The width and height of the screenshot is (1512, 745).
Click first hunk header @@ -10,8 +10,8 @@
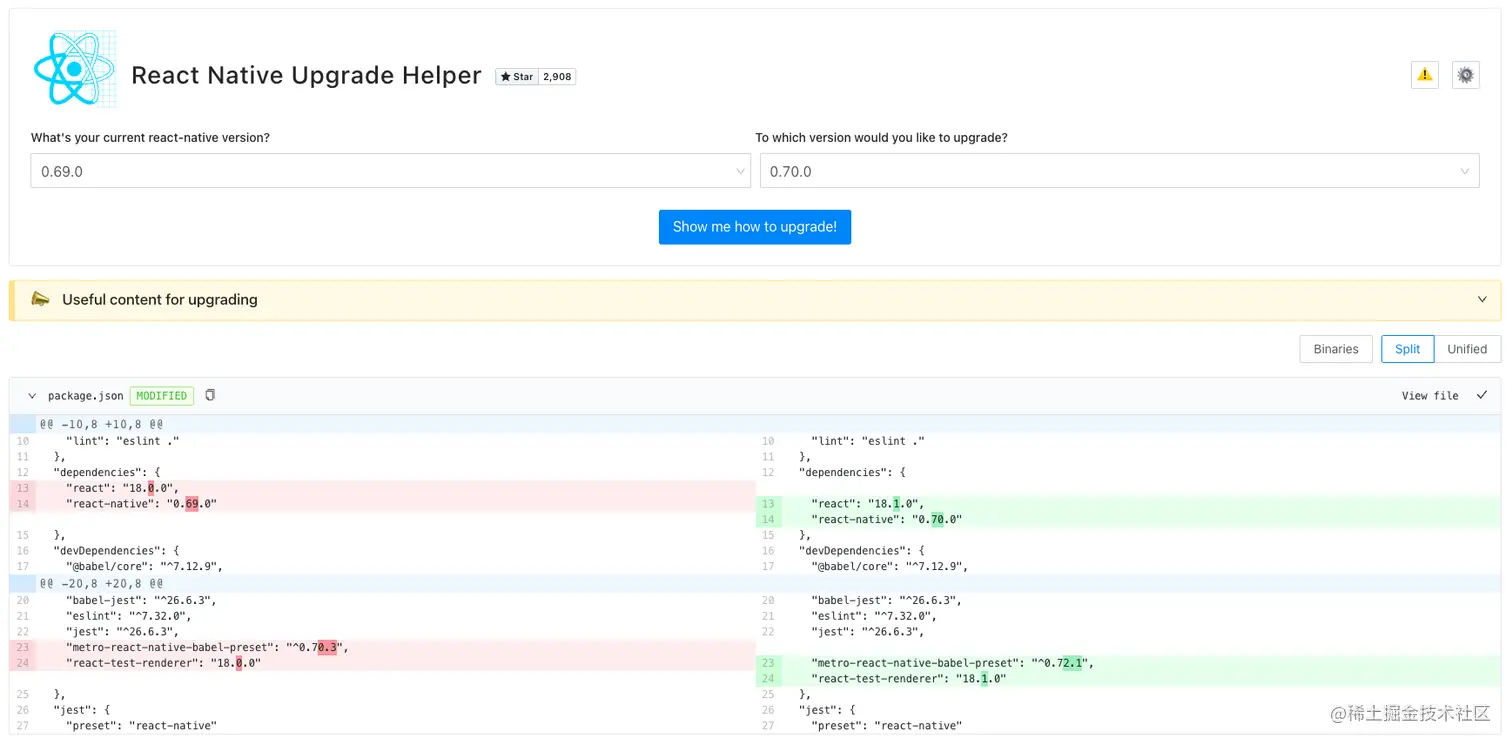pyautogui.click(x=101, y=424)
